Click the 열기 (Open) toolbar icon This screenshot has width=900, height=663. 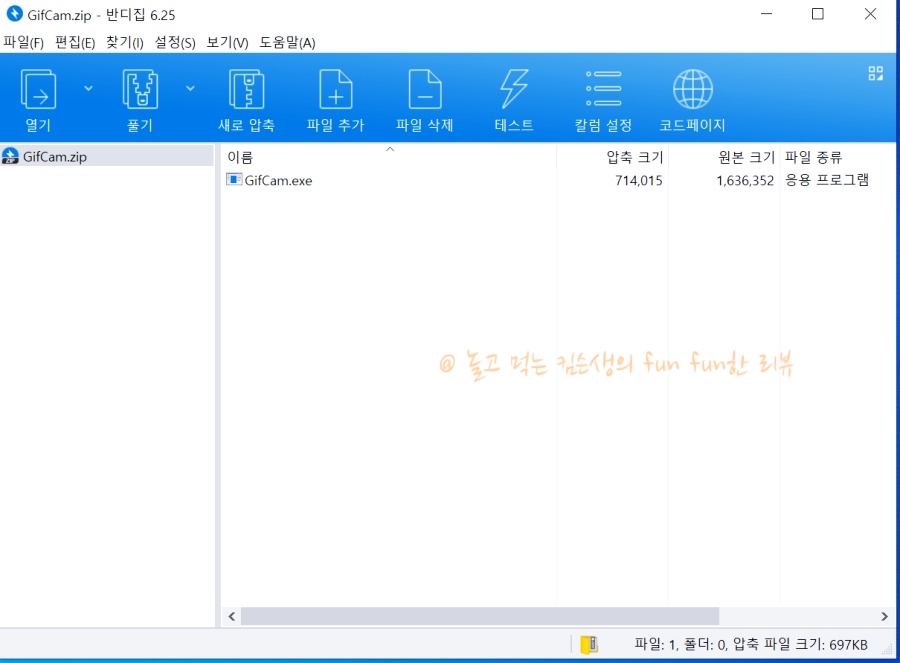[38, 90]
